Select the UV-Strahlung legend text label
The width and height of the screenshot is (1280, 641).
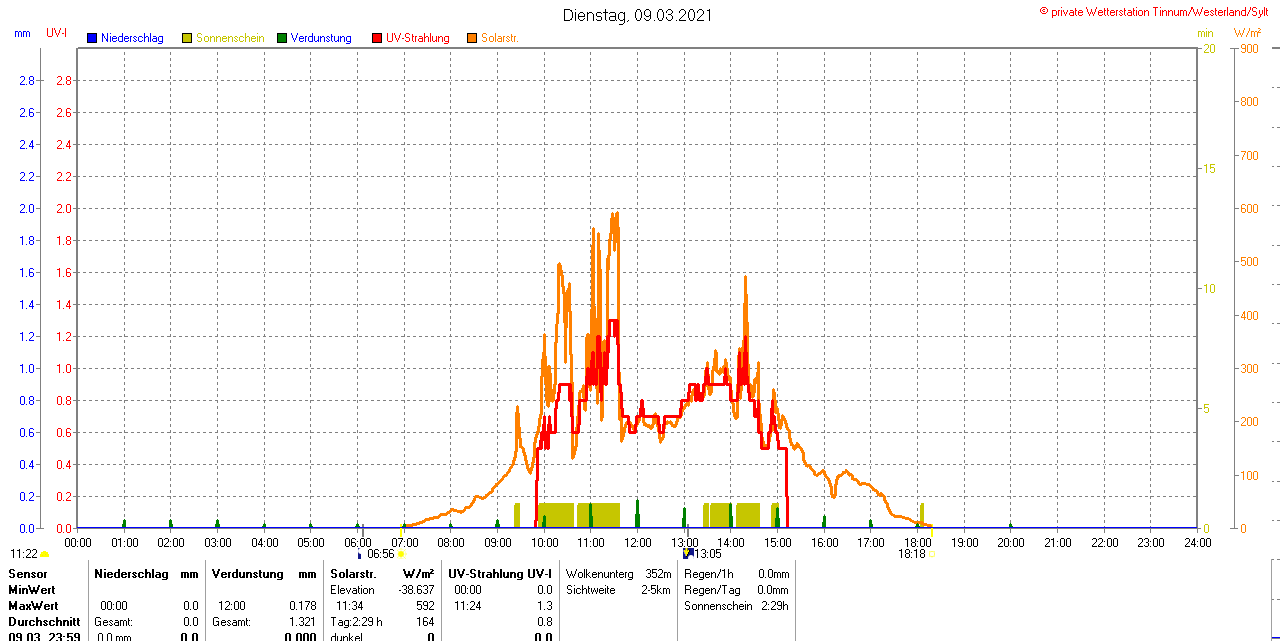(418, 38)
